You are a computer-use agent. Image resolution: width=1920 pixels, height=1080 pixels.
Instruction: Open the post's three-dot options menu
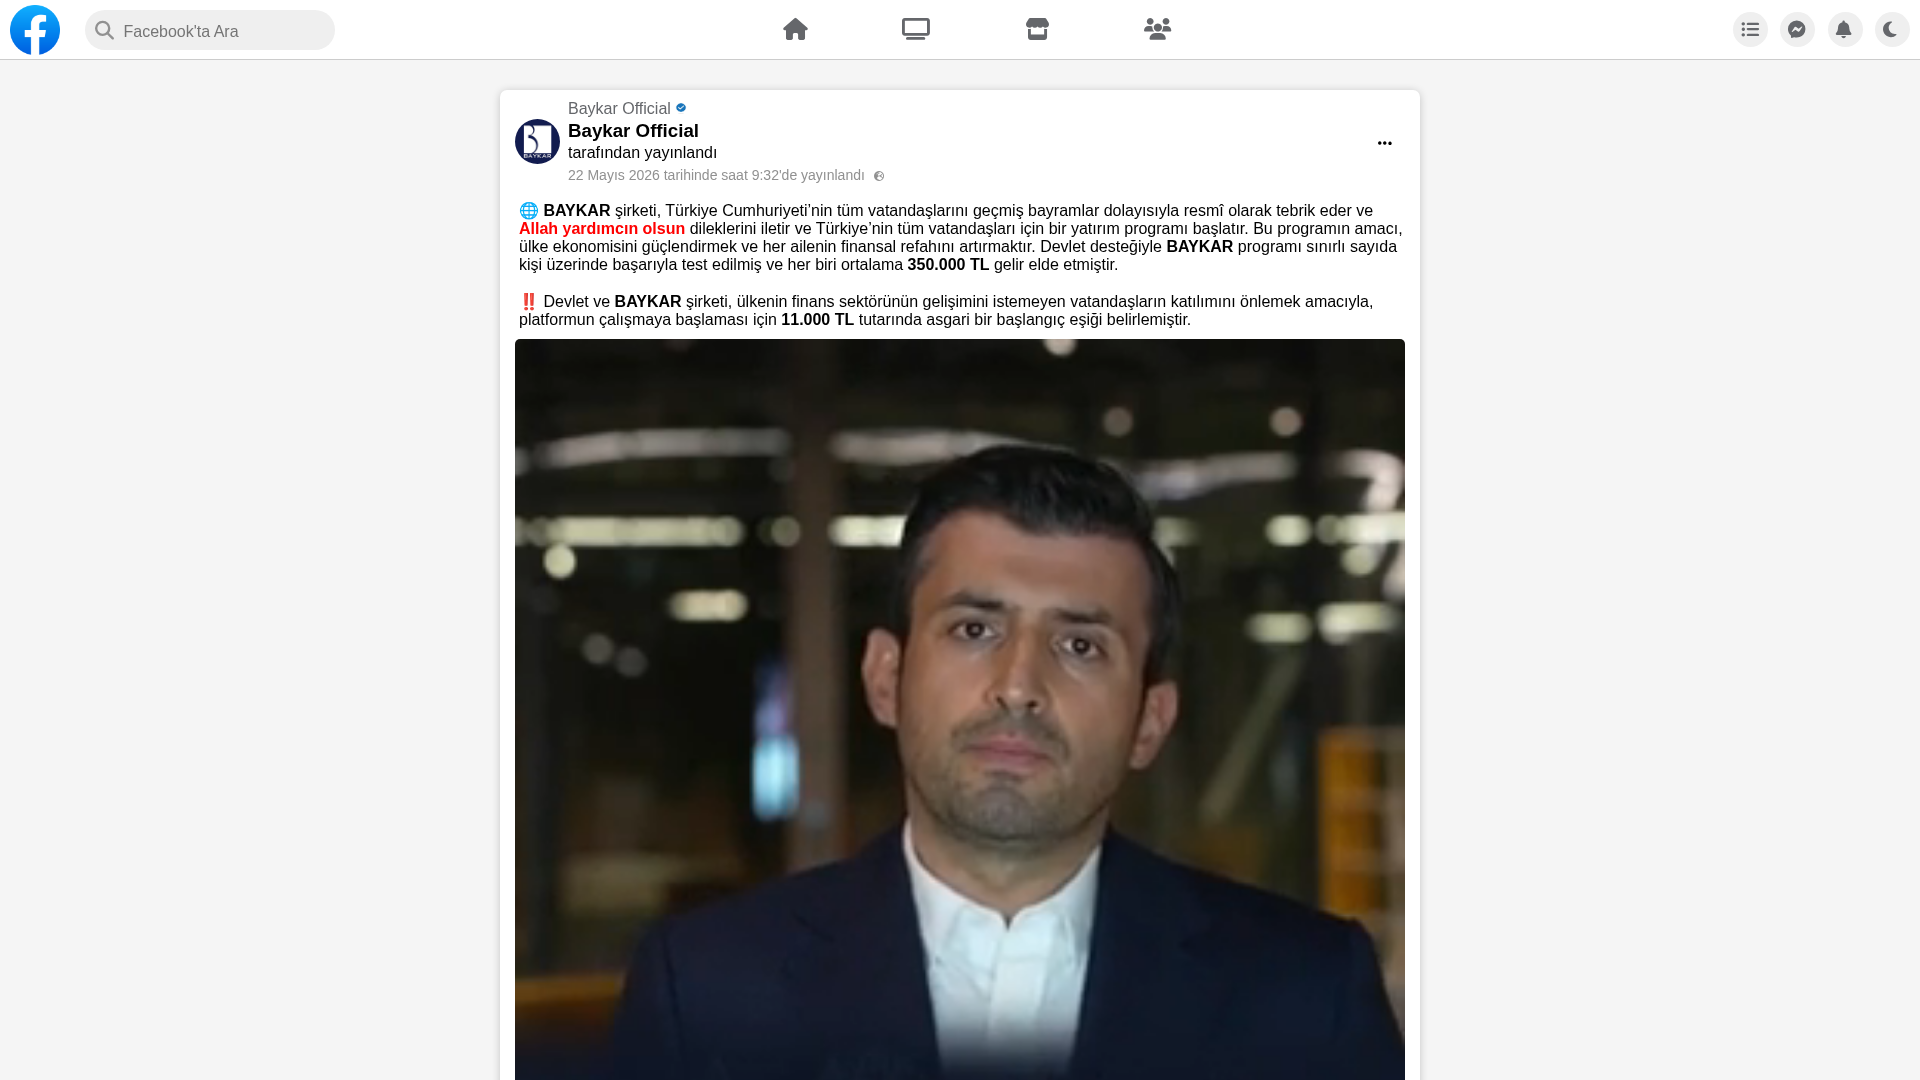pos(1384,143)
